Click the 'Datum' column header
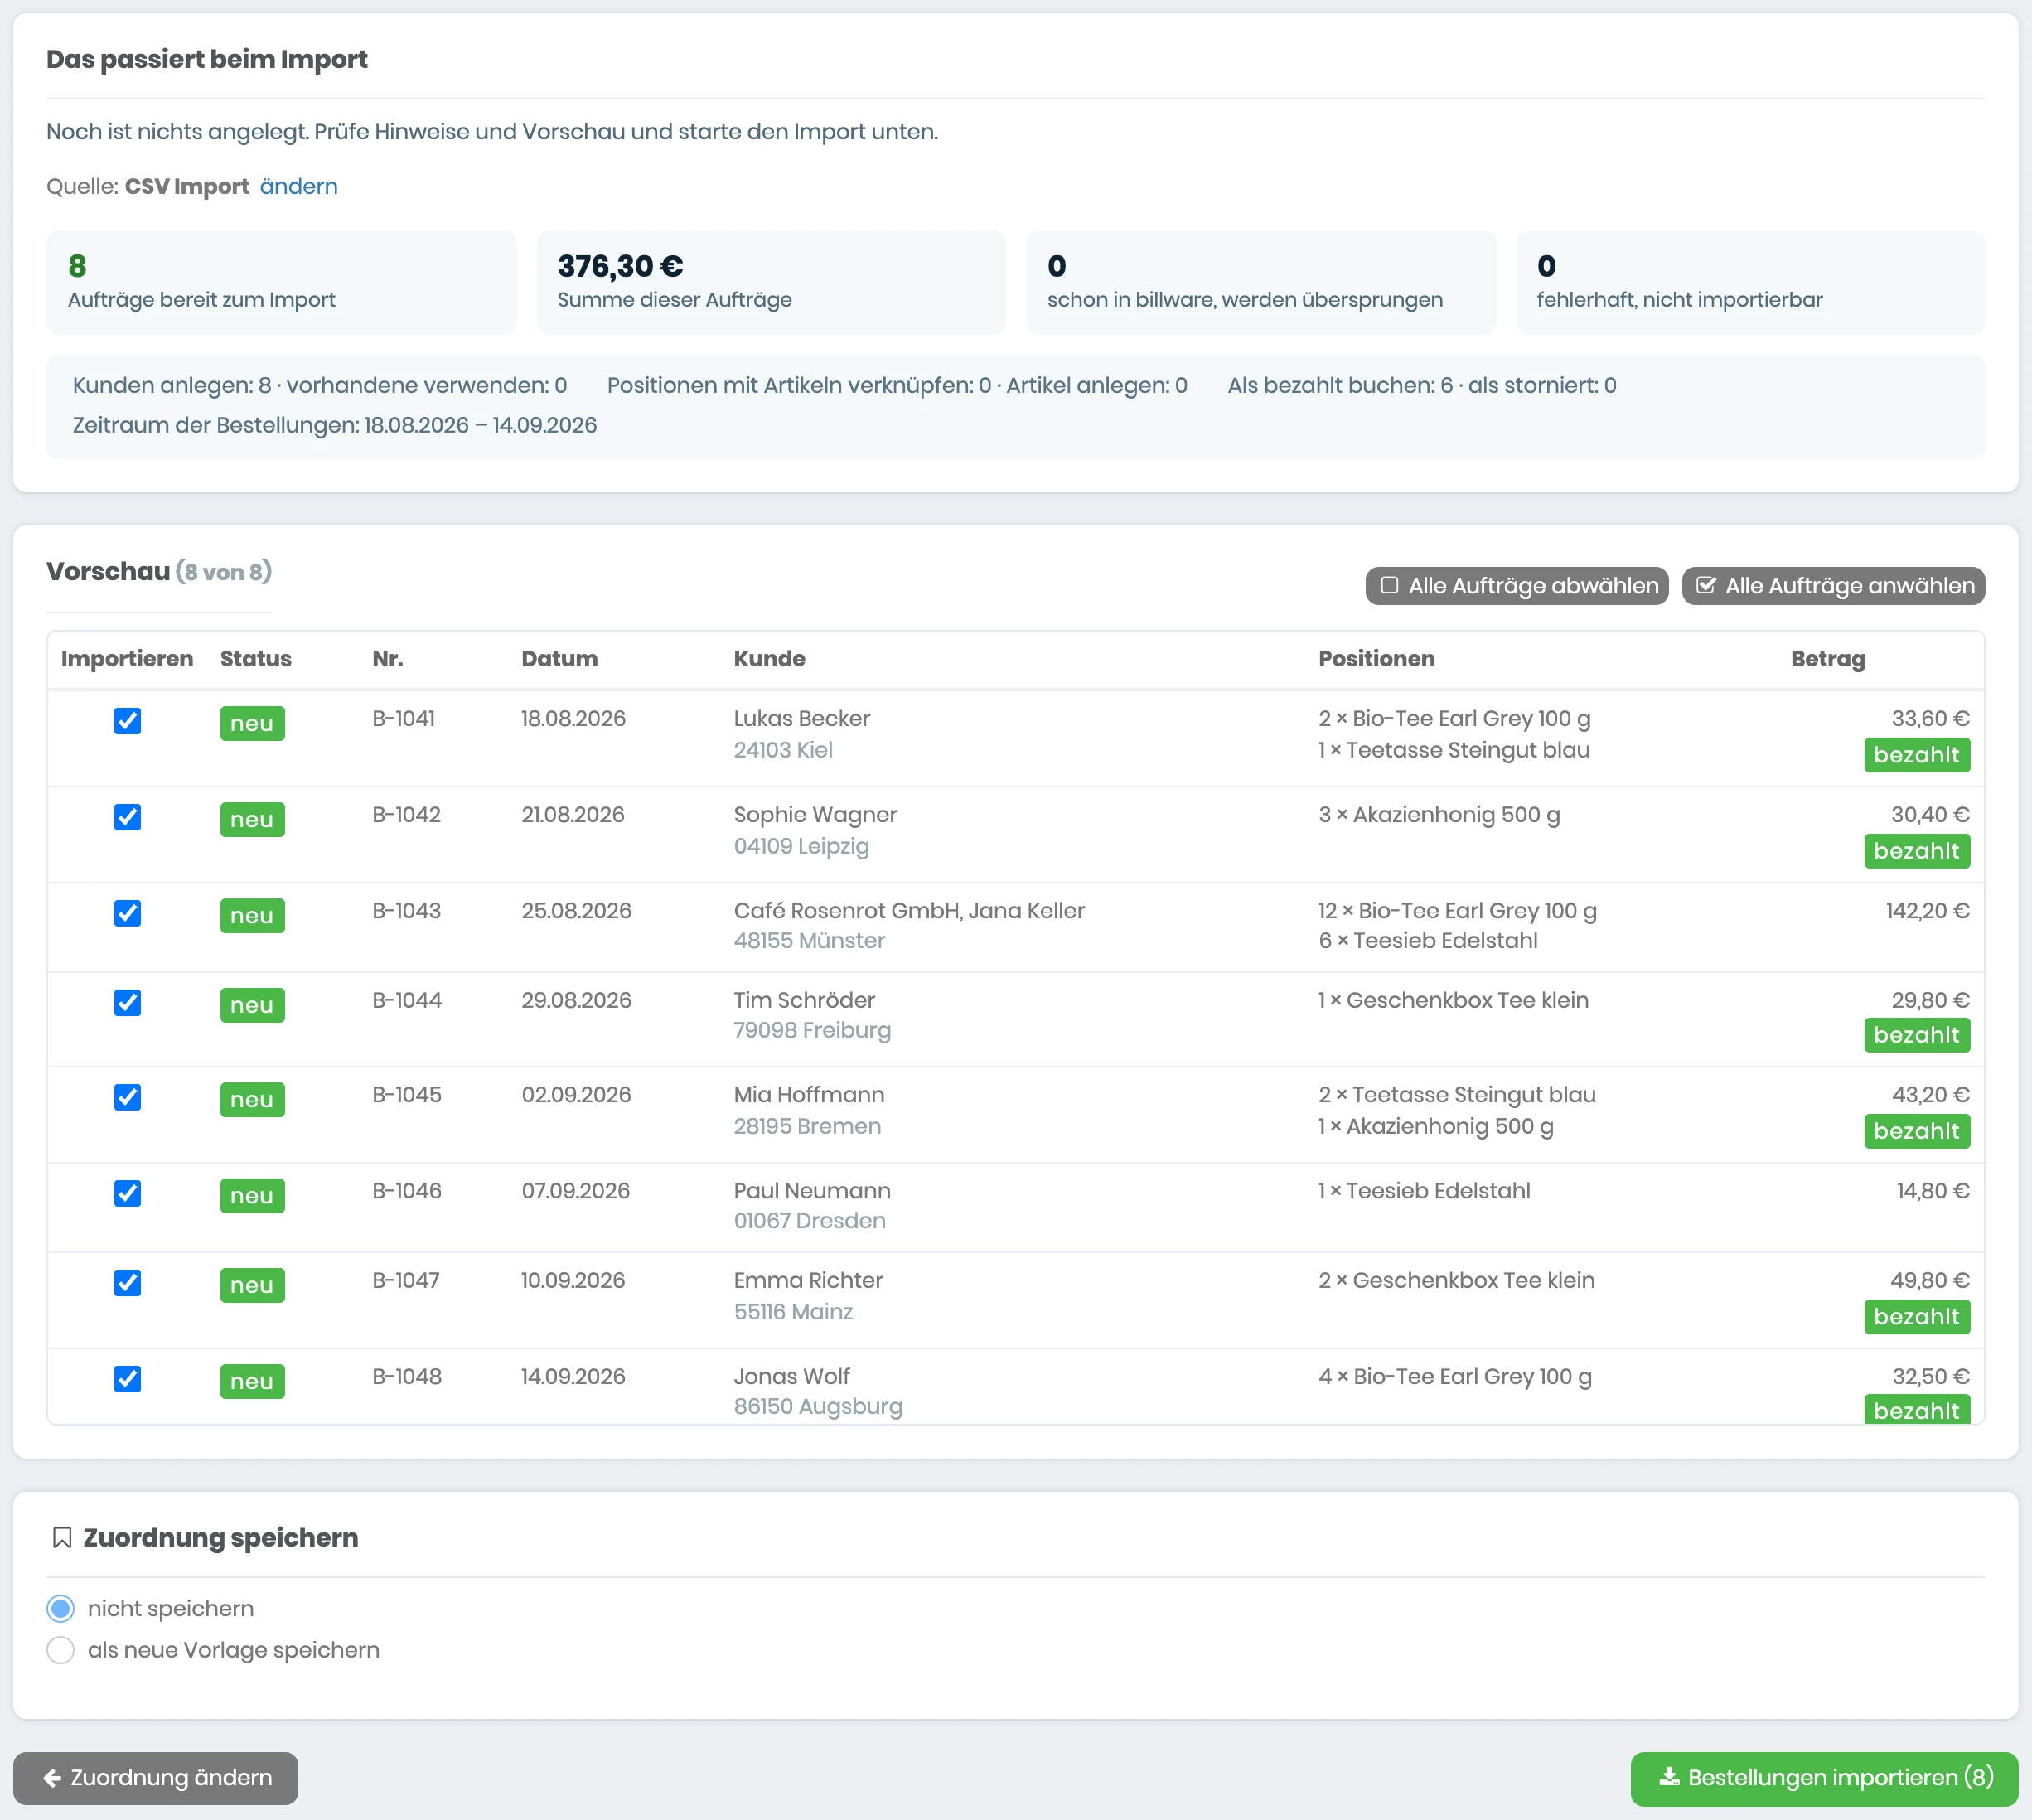This screenshot has height=1820, width=2032. (x=559, y=659)
